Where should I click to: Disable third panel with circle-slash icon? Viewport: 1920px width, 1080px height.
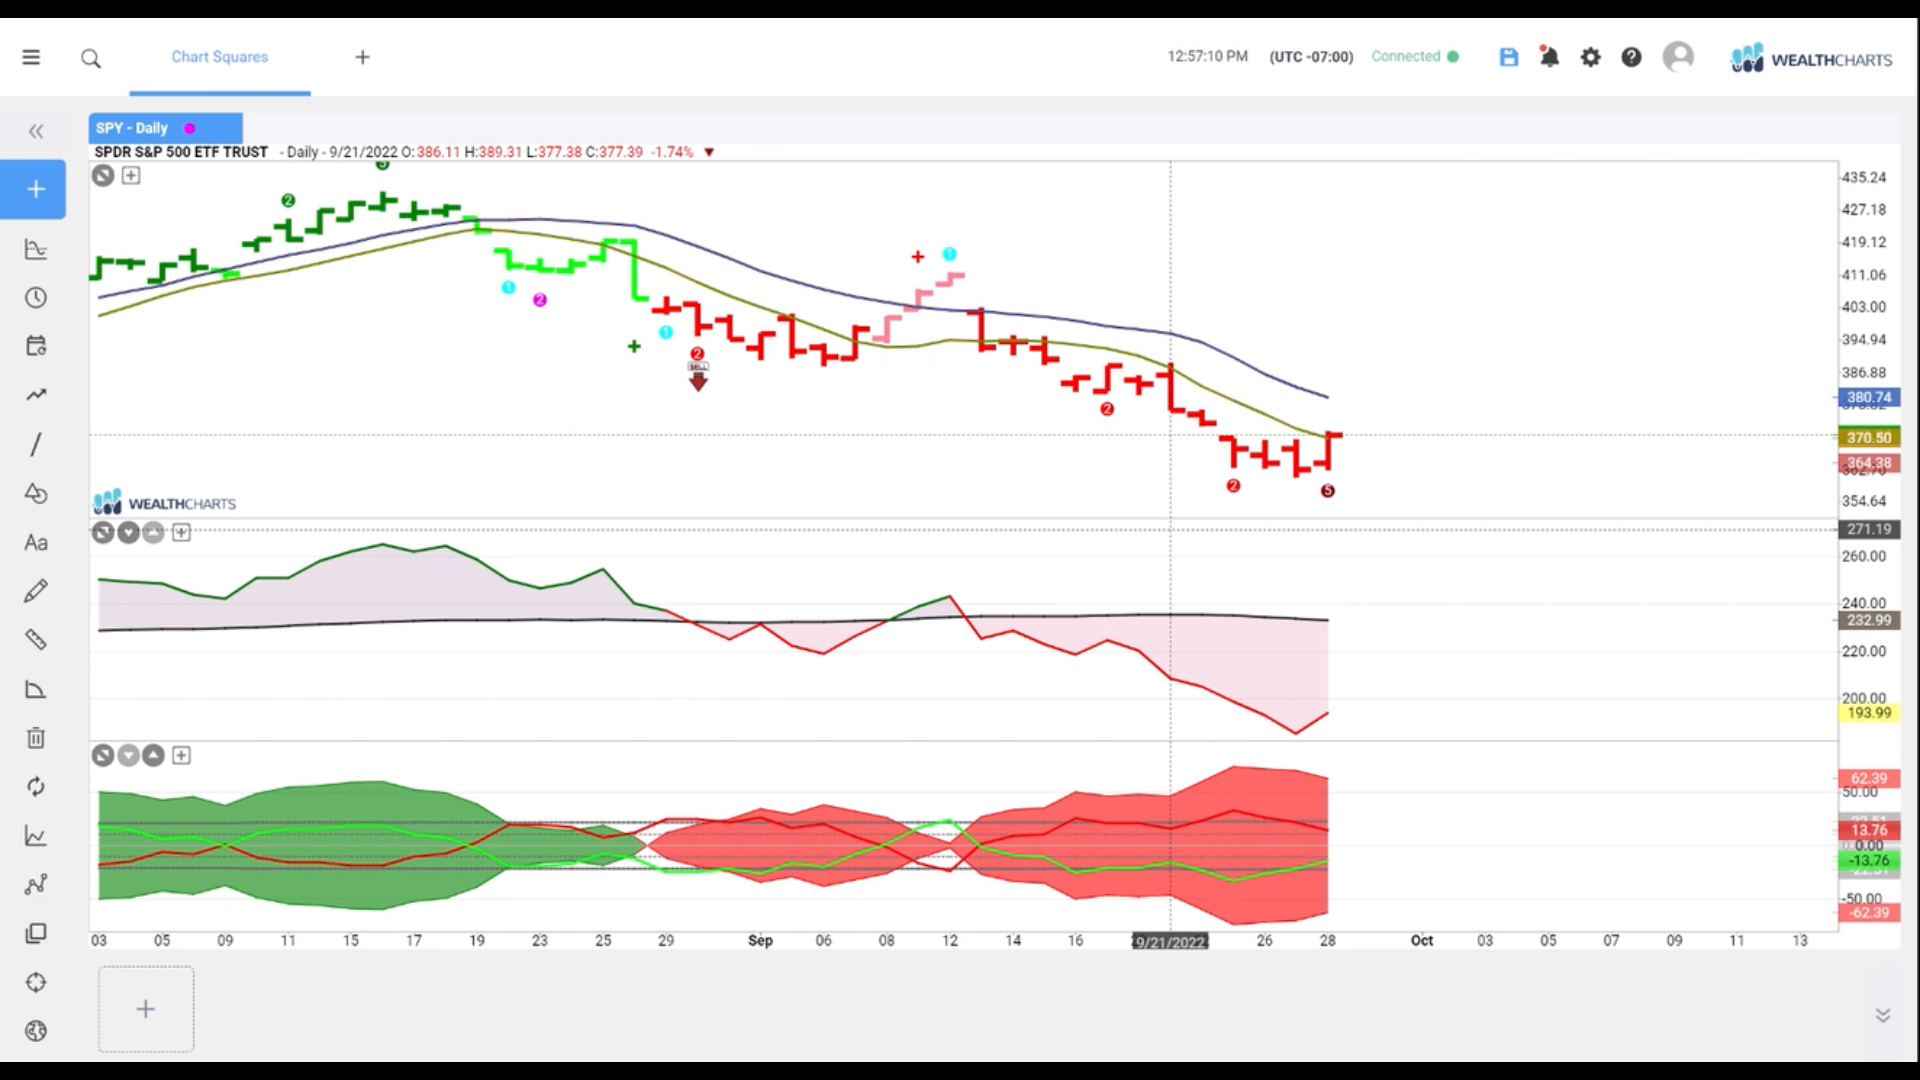103,755
